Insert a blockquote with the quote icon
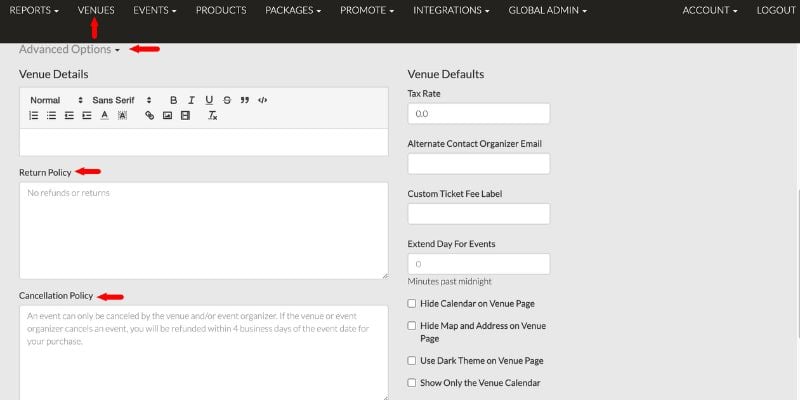 click(244, 100)
